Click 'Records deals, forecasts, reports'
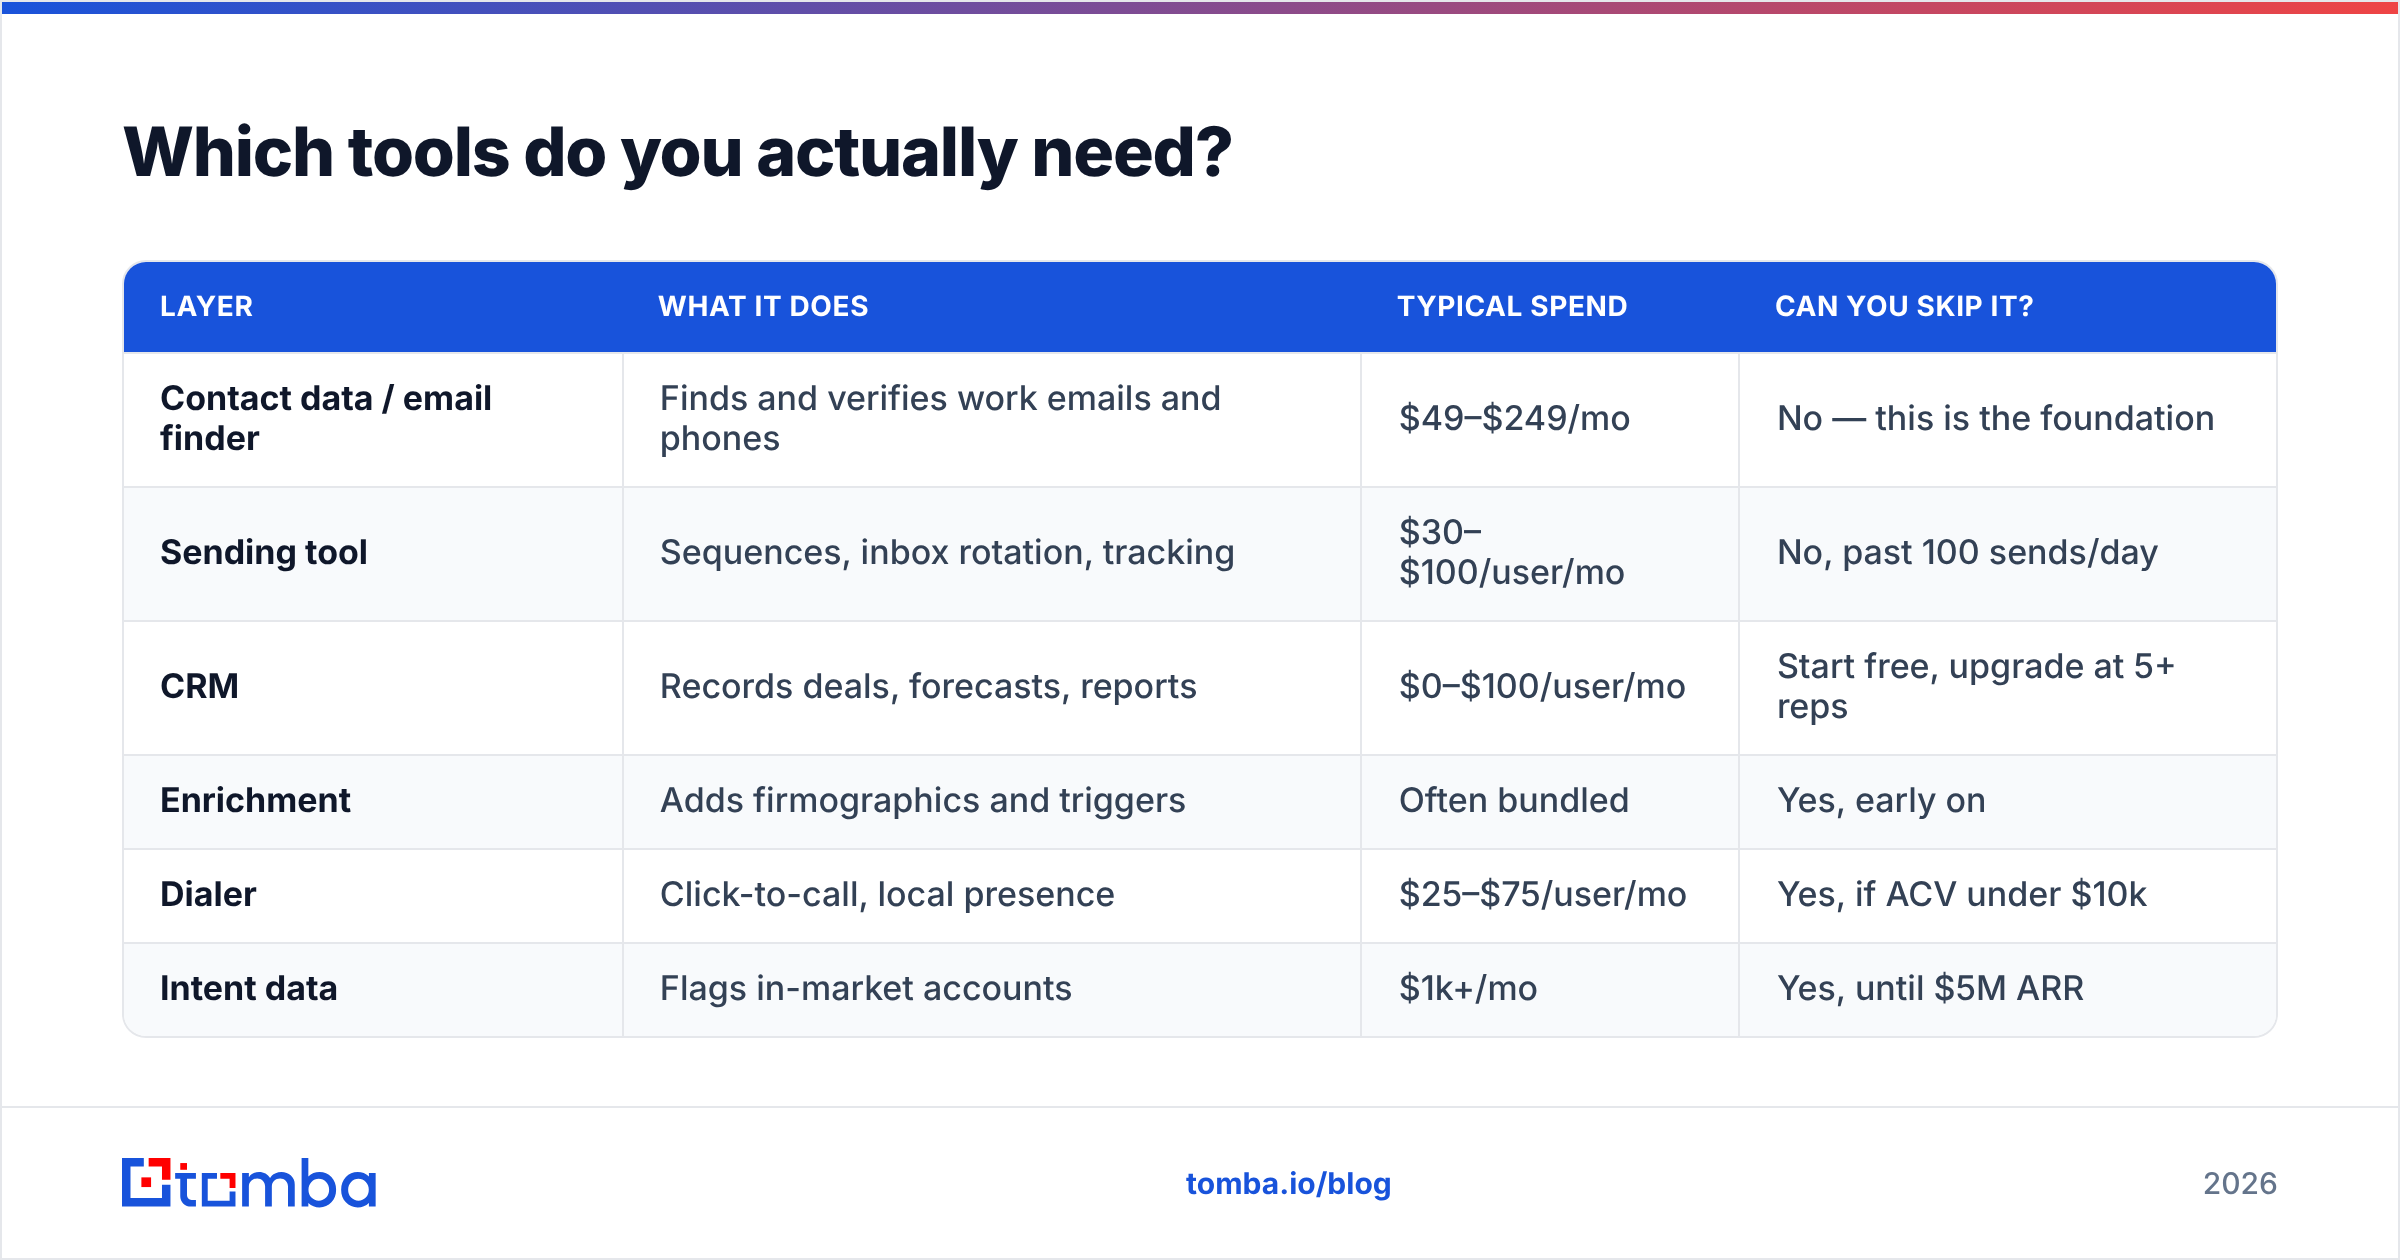The width and height of the screenshot is (2400, 1260). click(928, 686)
